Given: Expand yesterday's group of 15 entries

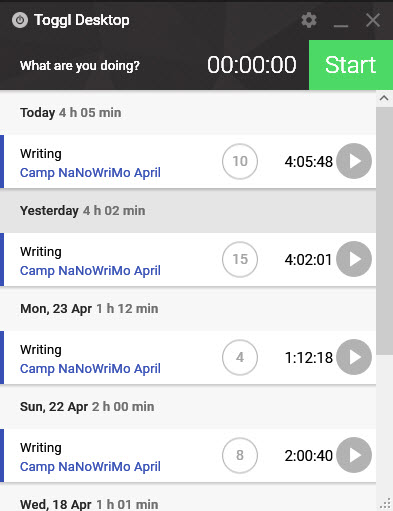Looking at the screenshot, I should (x=240, y=259).
